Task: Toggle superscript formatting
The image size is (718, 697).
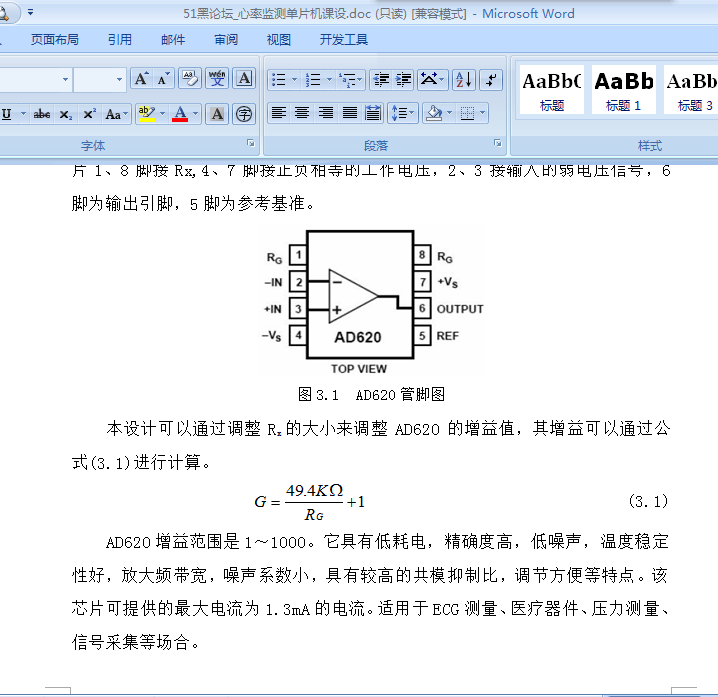Action: 89,114
